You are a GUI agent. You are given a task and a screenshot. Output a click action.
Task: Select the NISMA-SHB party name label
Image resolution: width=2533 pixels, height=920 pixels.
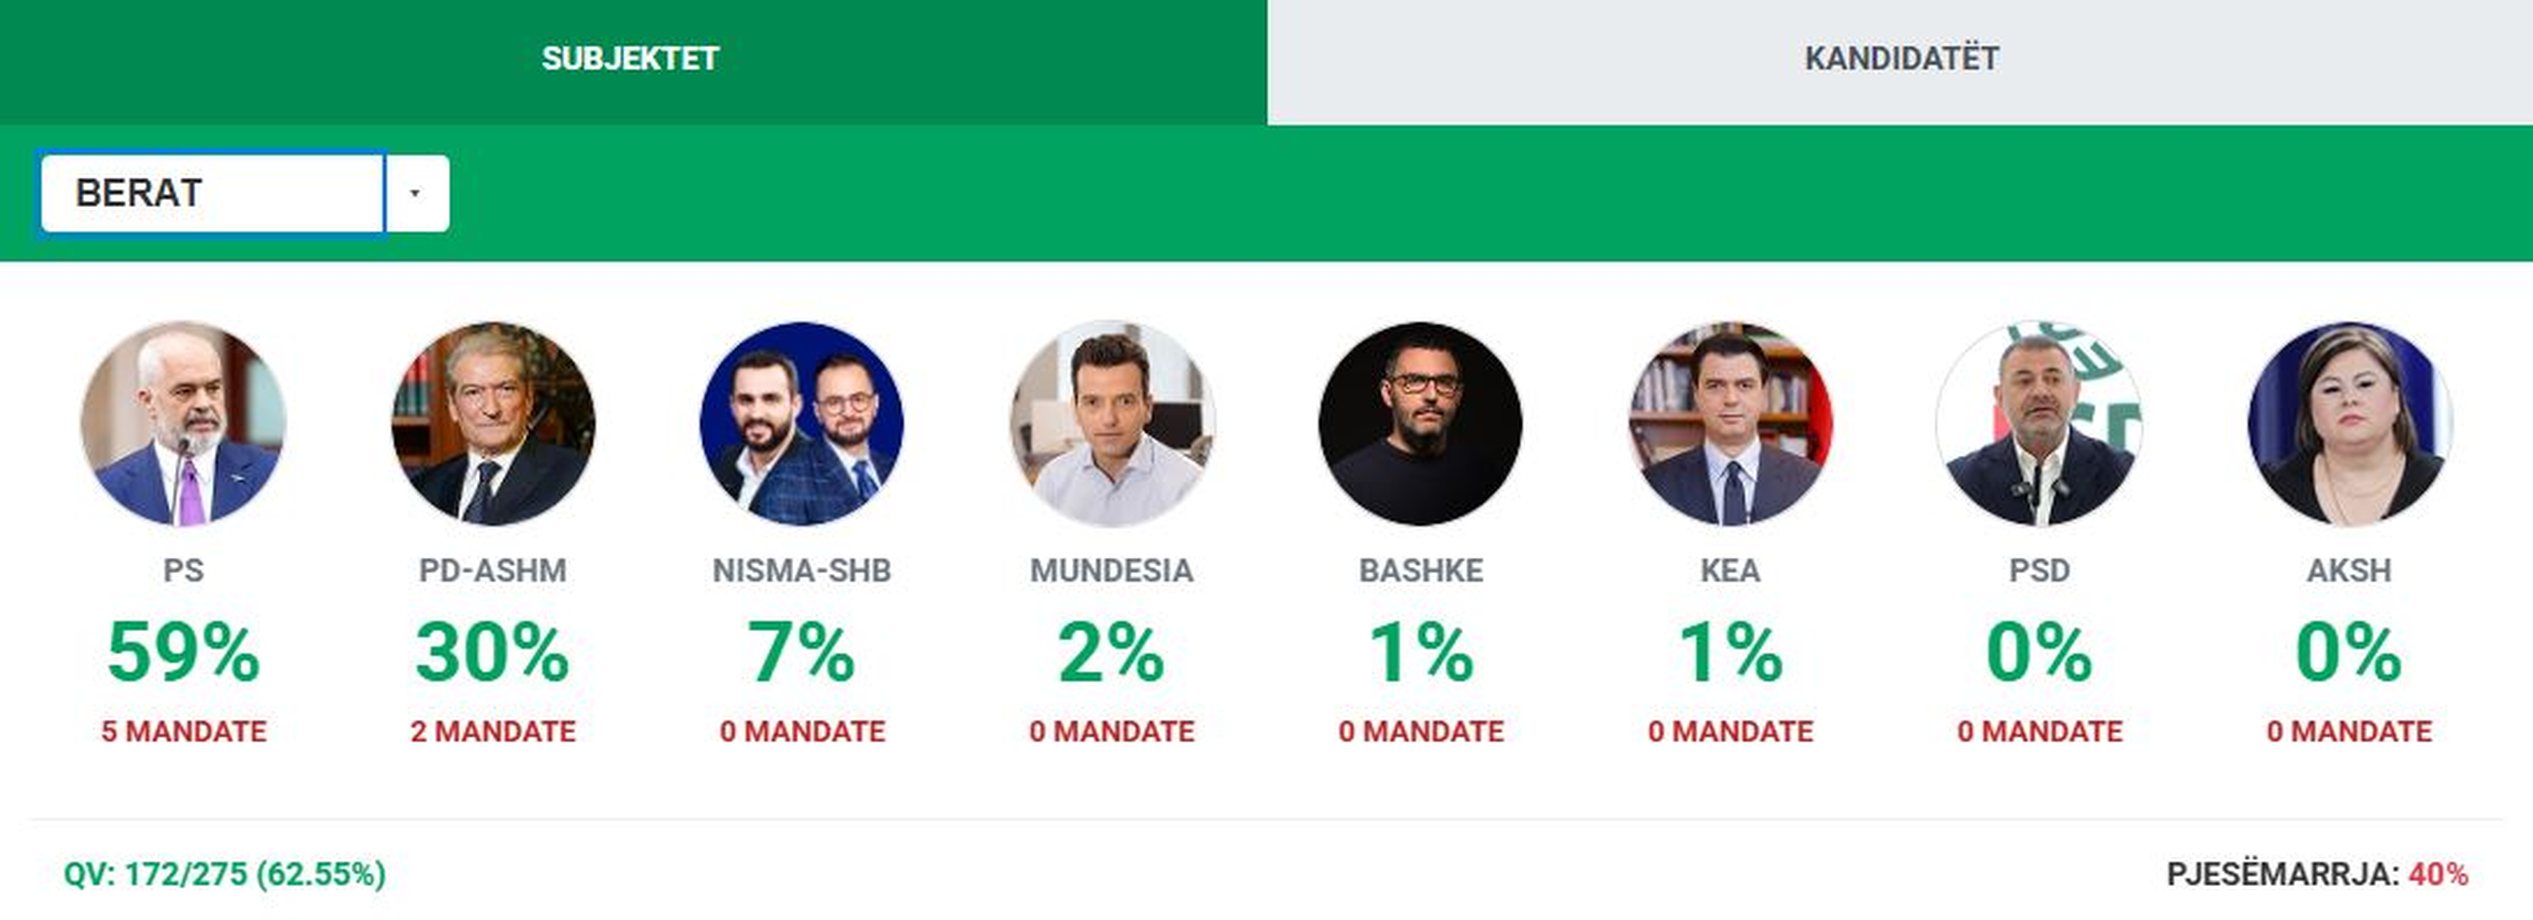[802, 570]
